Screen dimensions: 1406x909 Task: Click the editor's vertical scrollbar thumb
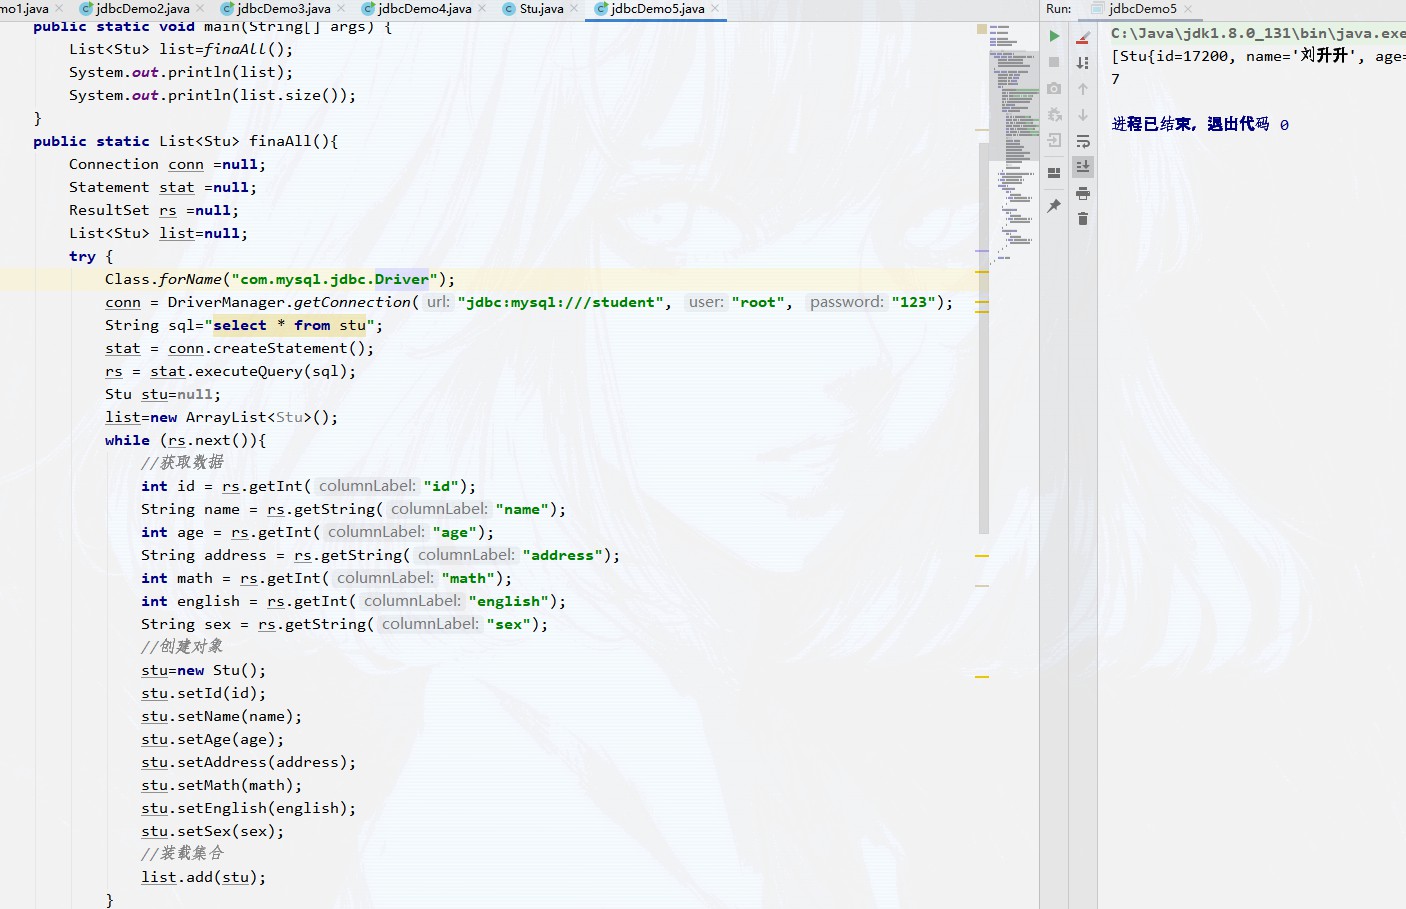tap(984, 340)
